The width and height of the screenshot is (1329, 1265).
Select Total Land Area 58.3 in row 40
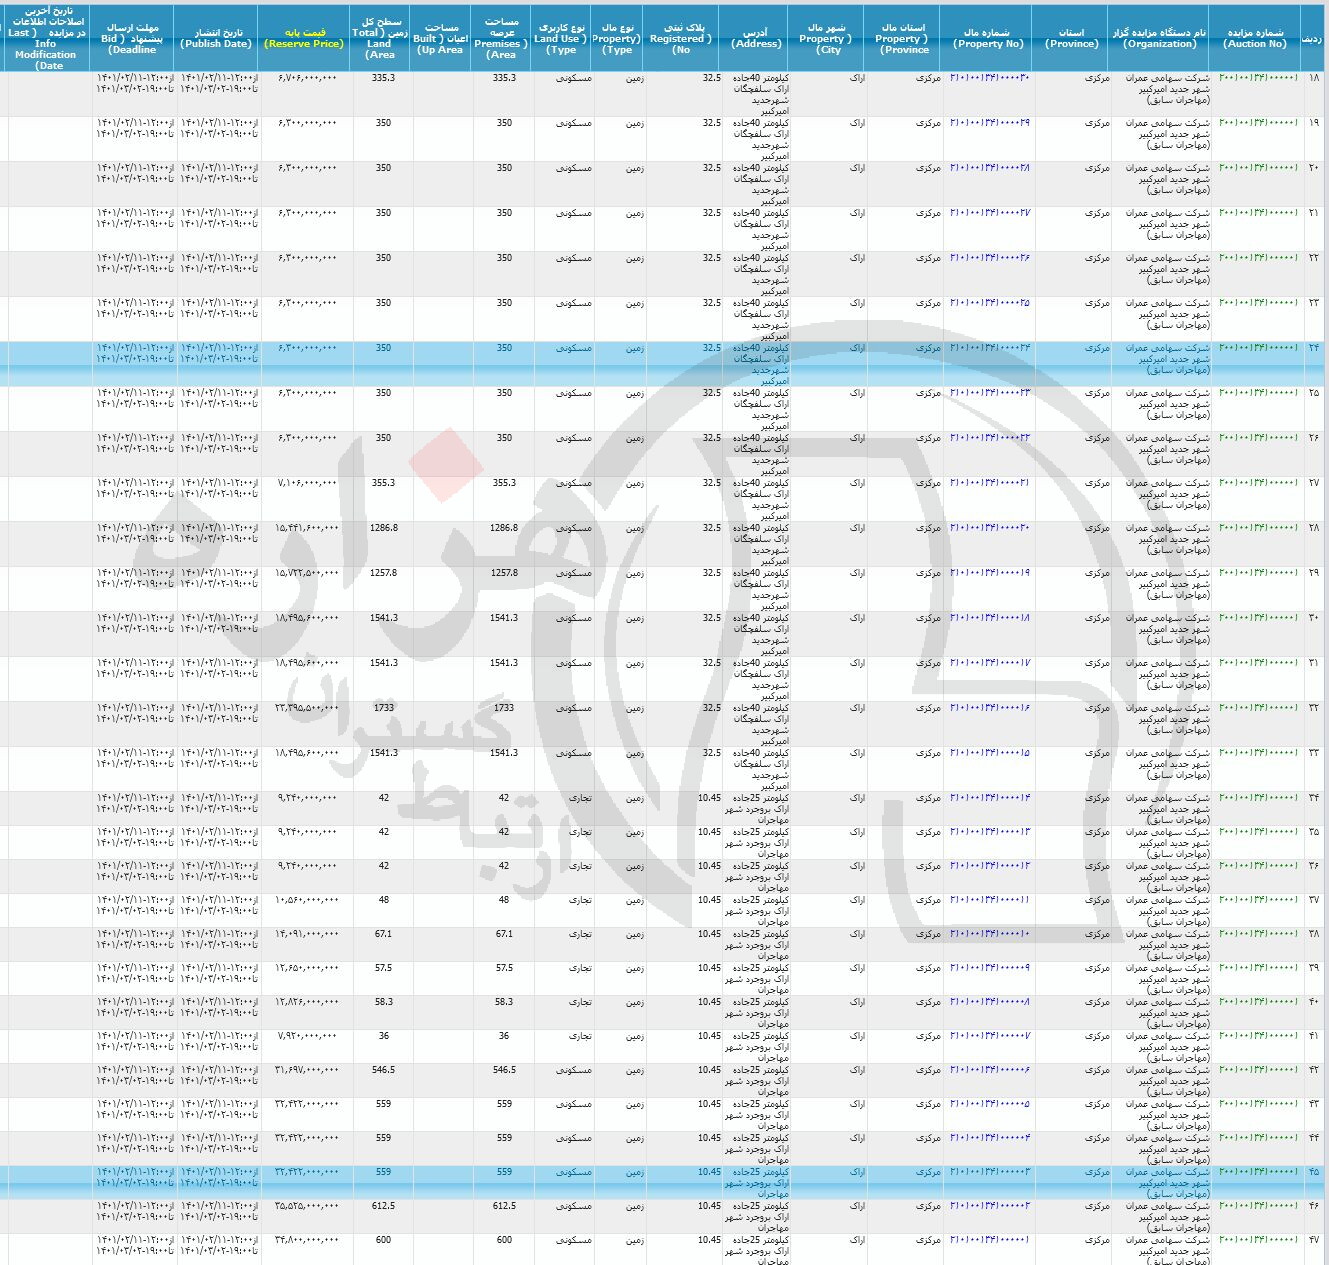(x=383, y=1002)
